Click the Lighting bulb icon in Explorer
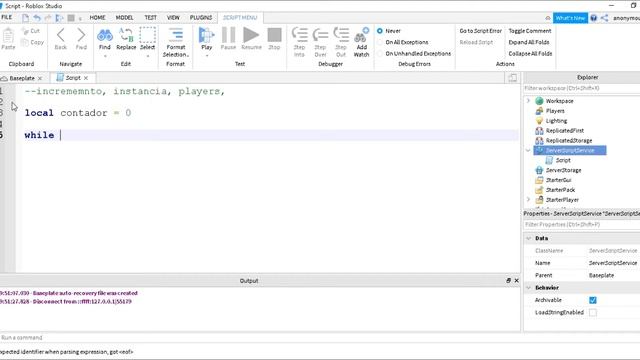 coord(539,121)
